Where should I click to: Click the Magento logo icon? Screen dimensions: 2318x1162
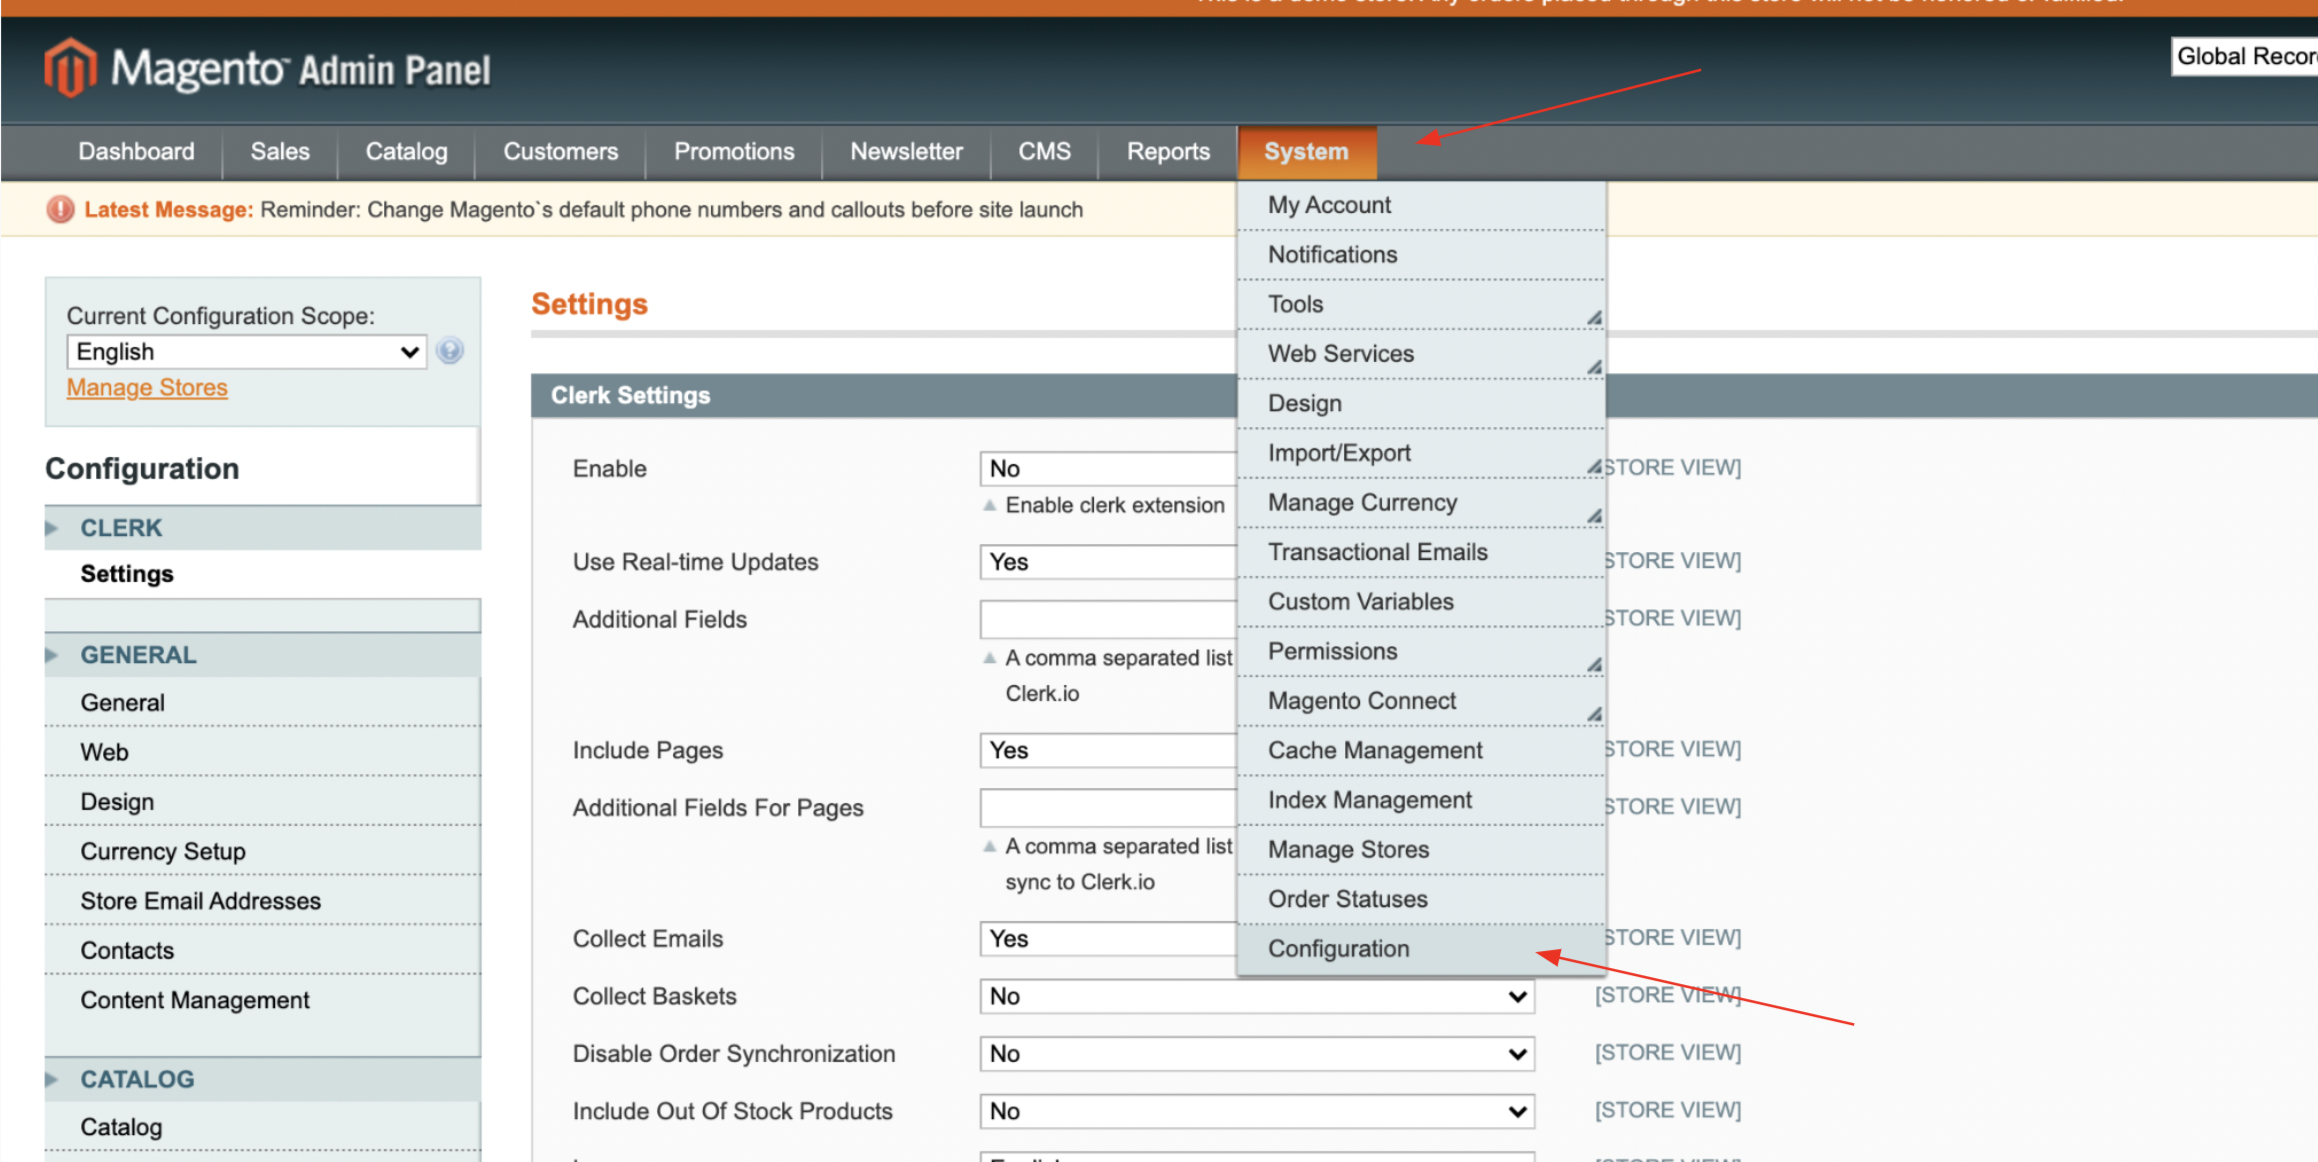pos(70,68)
